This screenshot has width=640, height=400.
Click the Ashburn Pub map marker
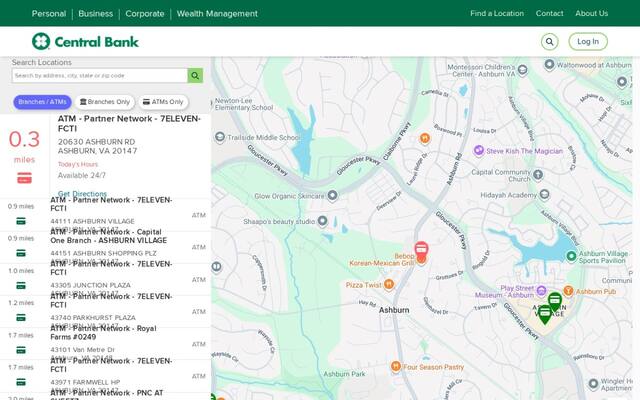point(568,291)
